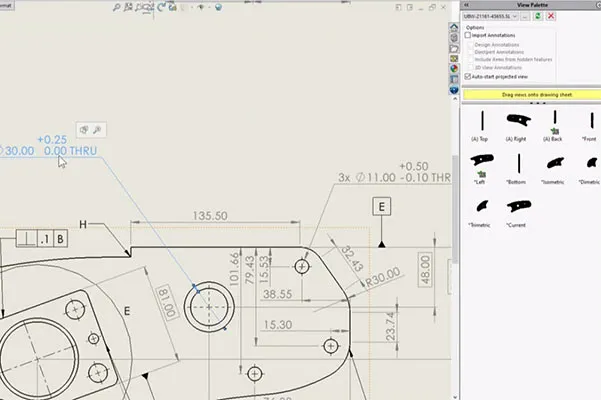Click the green refresh icon in View Palette
The height and width of the screenshot is (400, 601).
click(538, 16)
